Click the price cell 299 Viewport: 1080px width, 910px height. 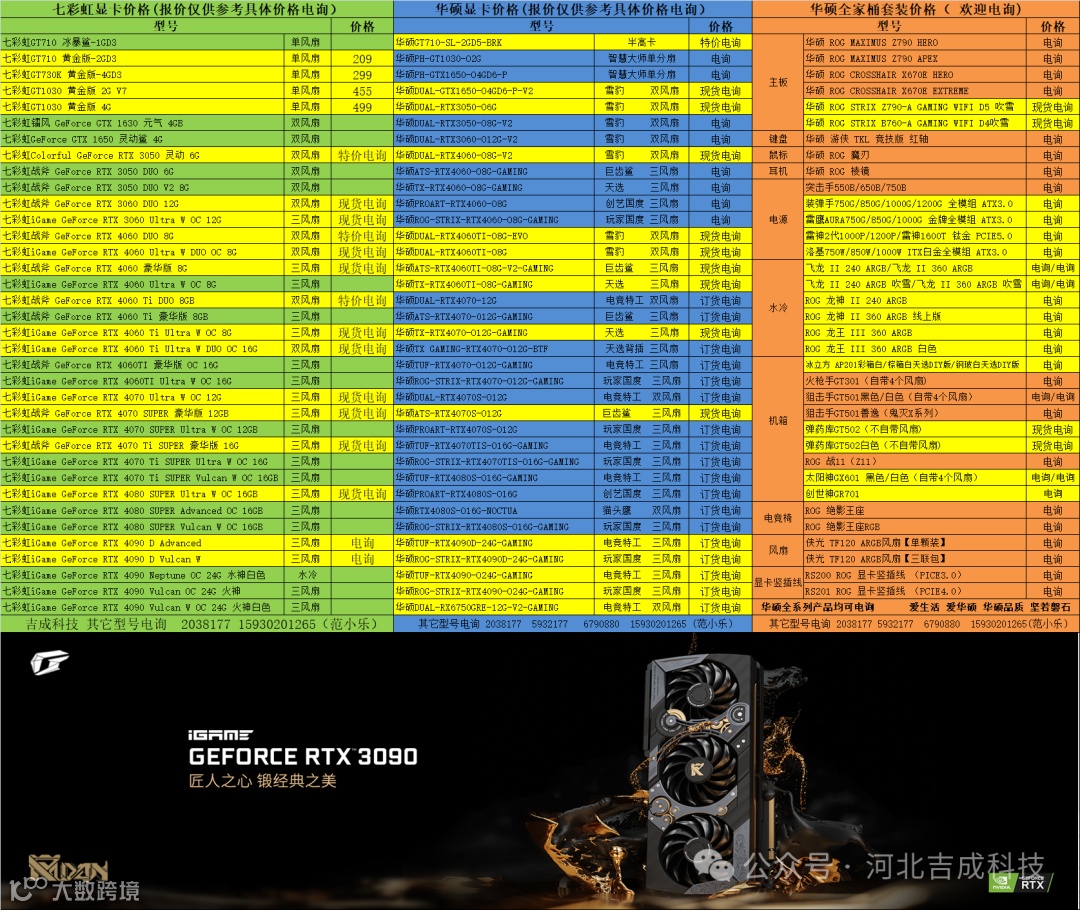click(362, 74)
